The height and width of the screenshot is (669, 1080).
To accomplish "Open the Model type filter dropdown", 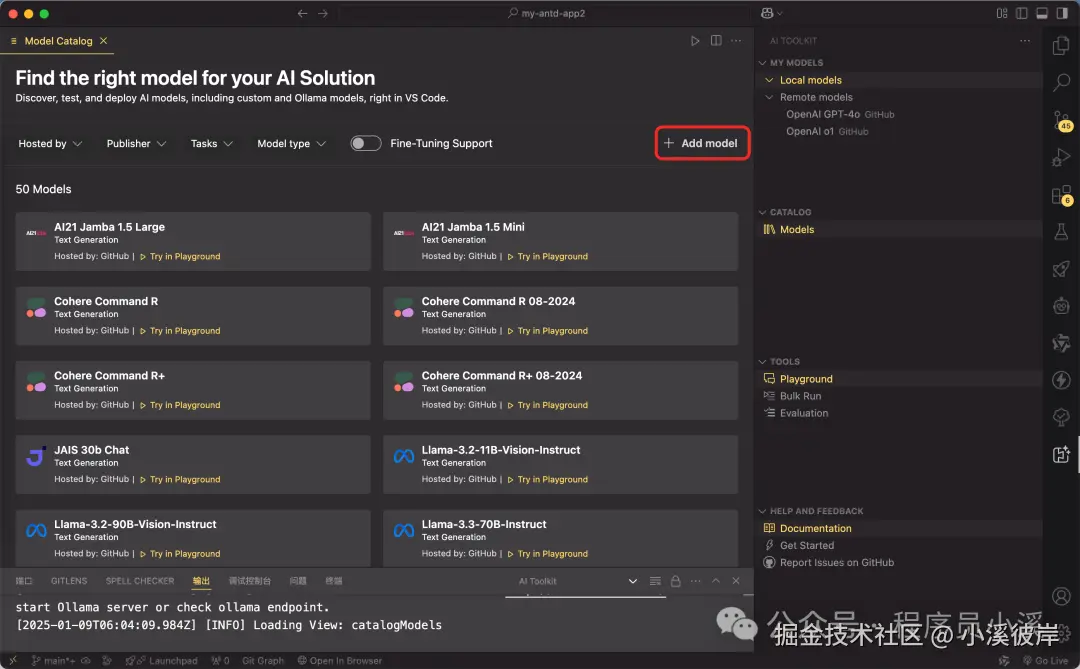I will [x=291, y=143].
